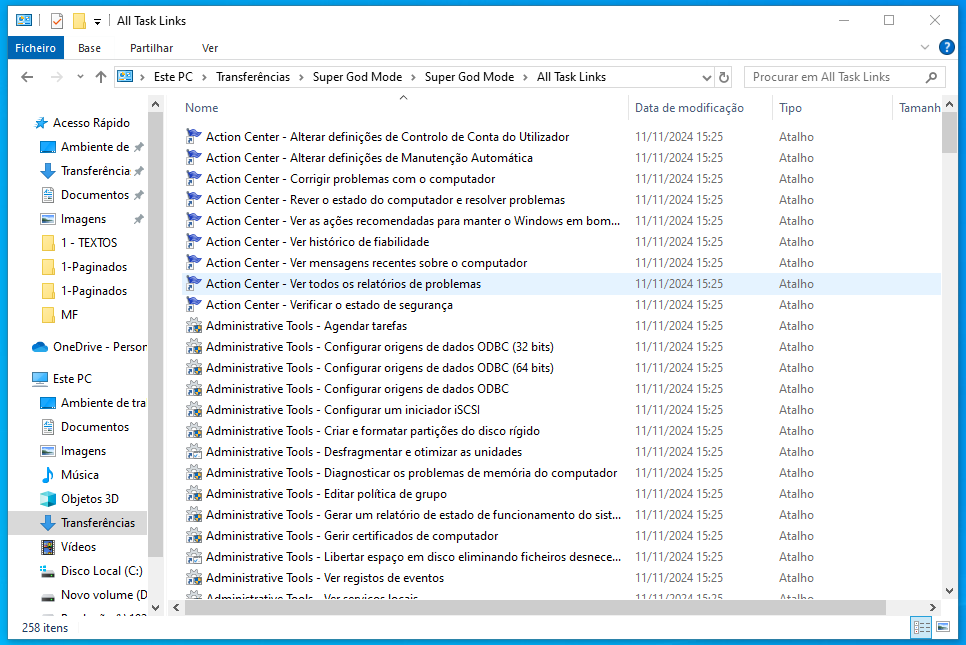Open the Customize Quick Access Toolbar dropdown
The width and height of the screenshot is (966, 645).
point(97,22)
